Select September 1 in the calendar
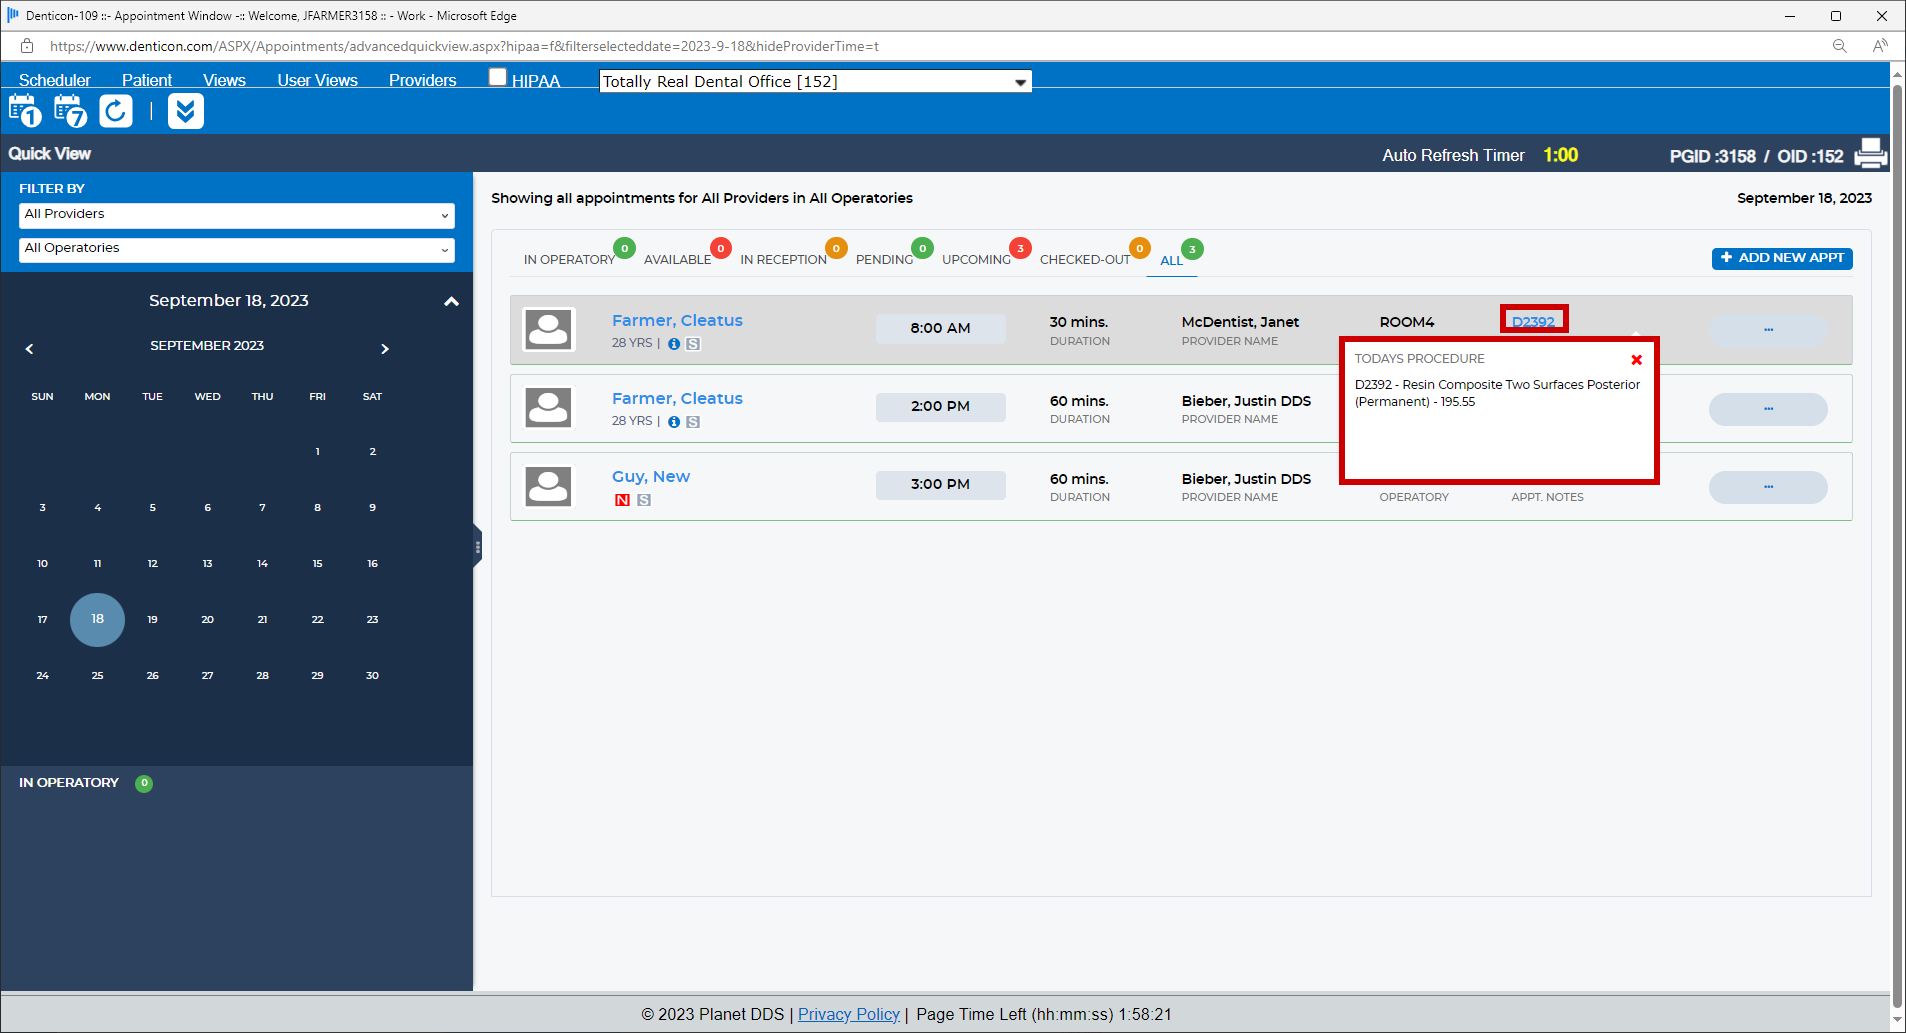This screenshot has height=1033, width=1906. click(317, 452)
